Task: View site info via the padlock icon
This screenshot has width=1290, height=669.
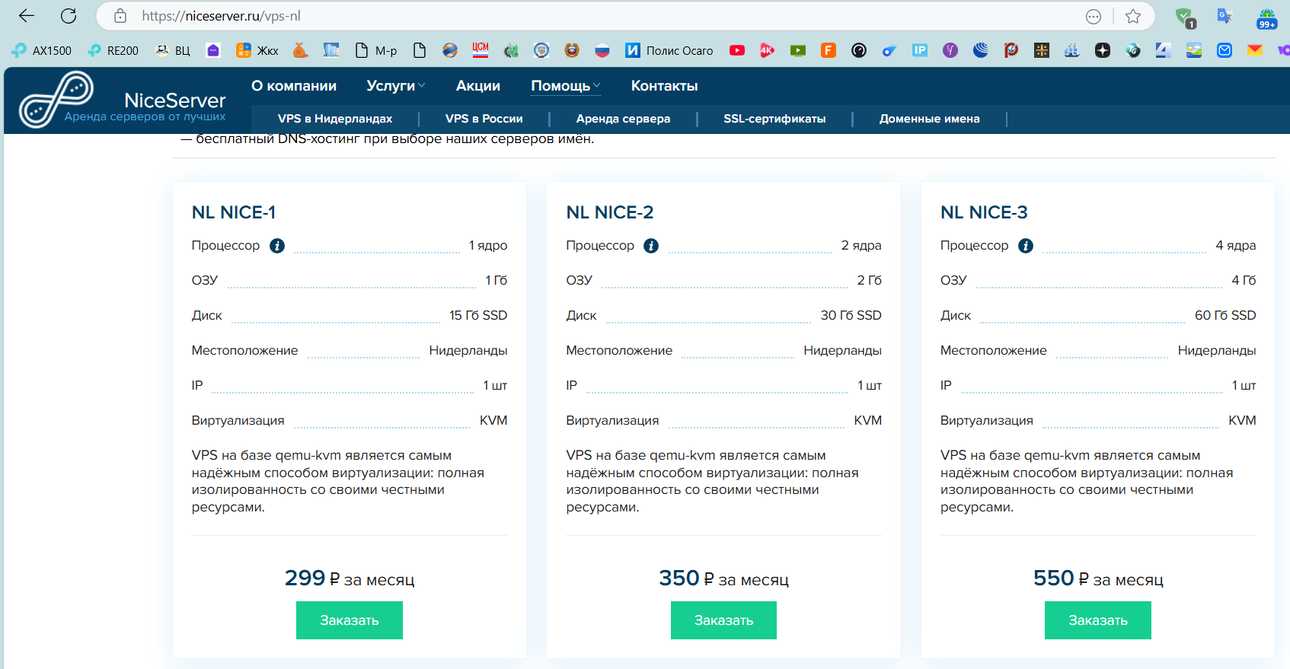Action: (120, 16)
